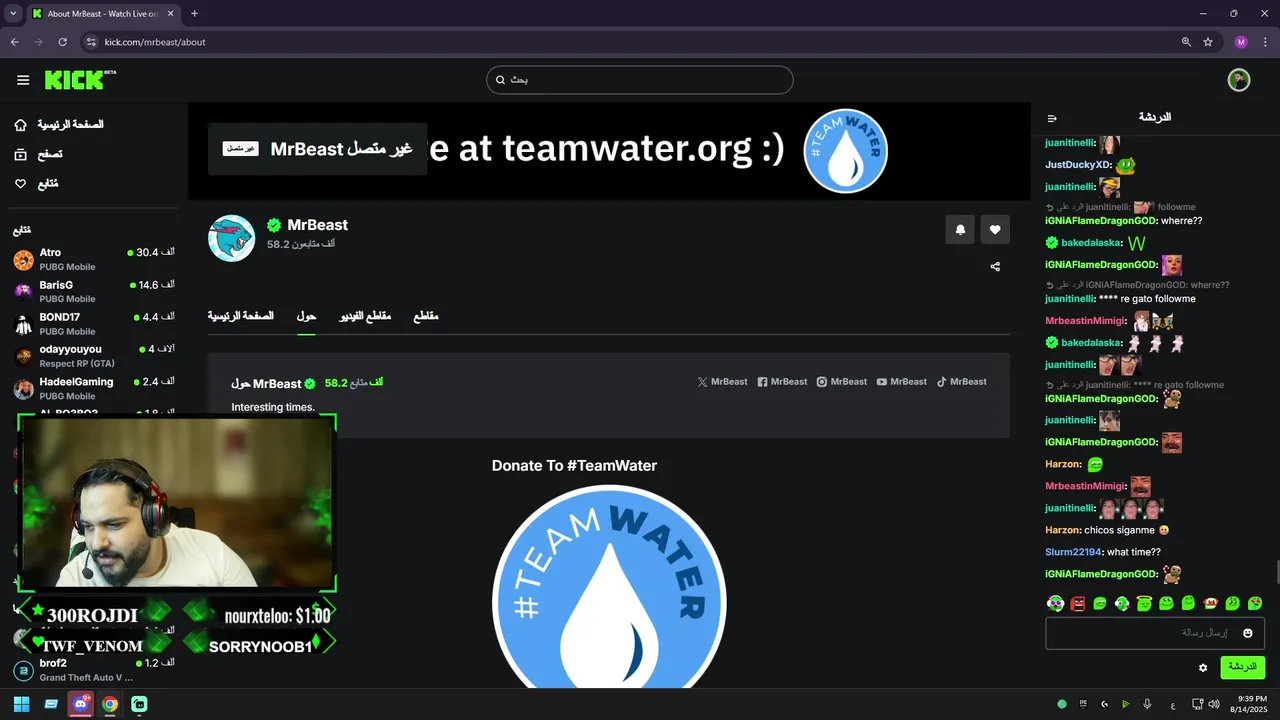Open Atro channel in sidebar
The width and height of the screenshot is (1280, 720).
click(94, 259)
